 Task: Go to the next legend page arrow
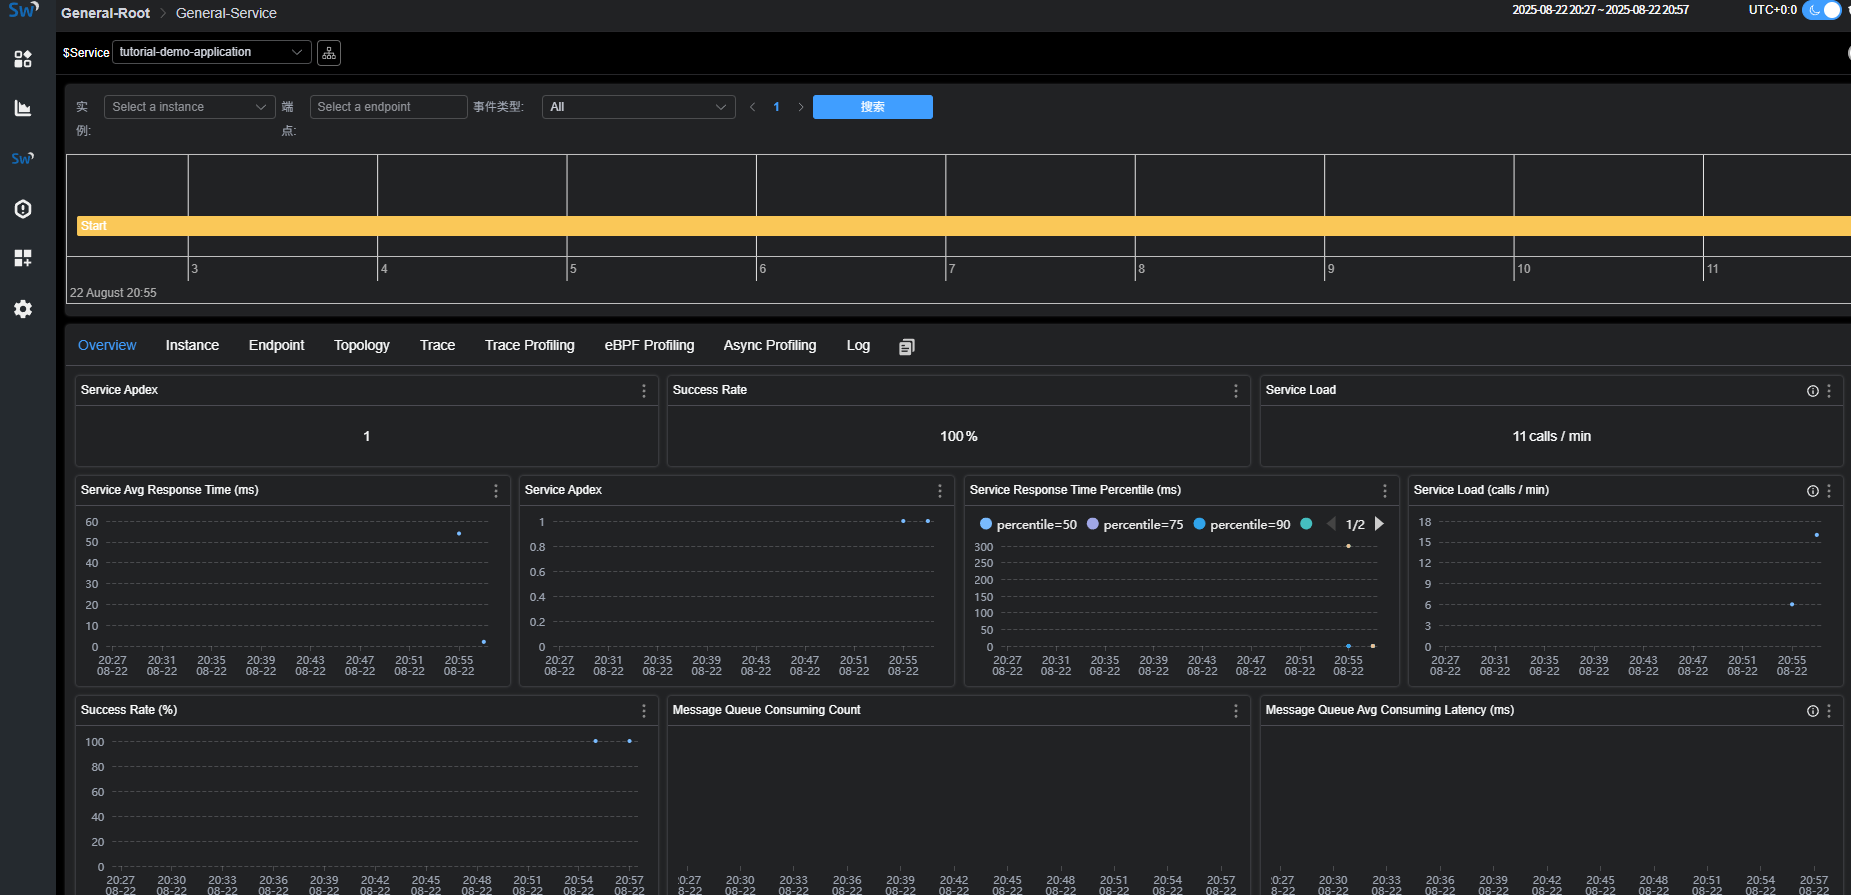click(x=1379, y=524)
